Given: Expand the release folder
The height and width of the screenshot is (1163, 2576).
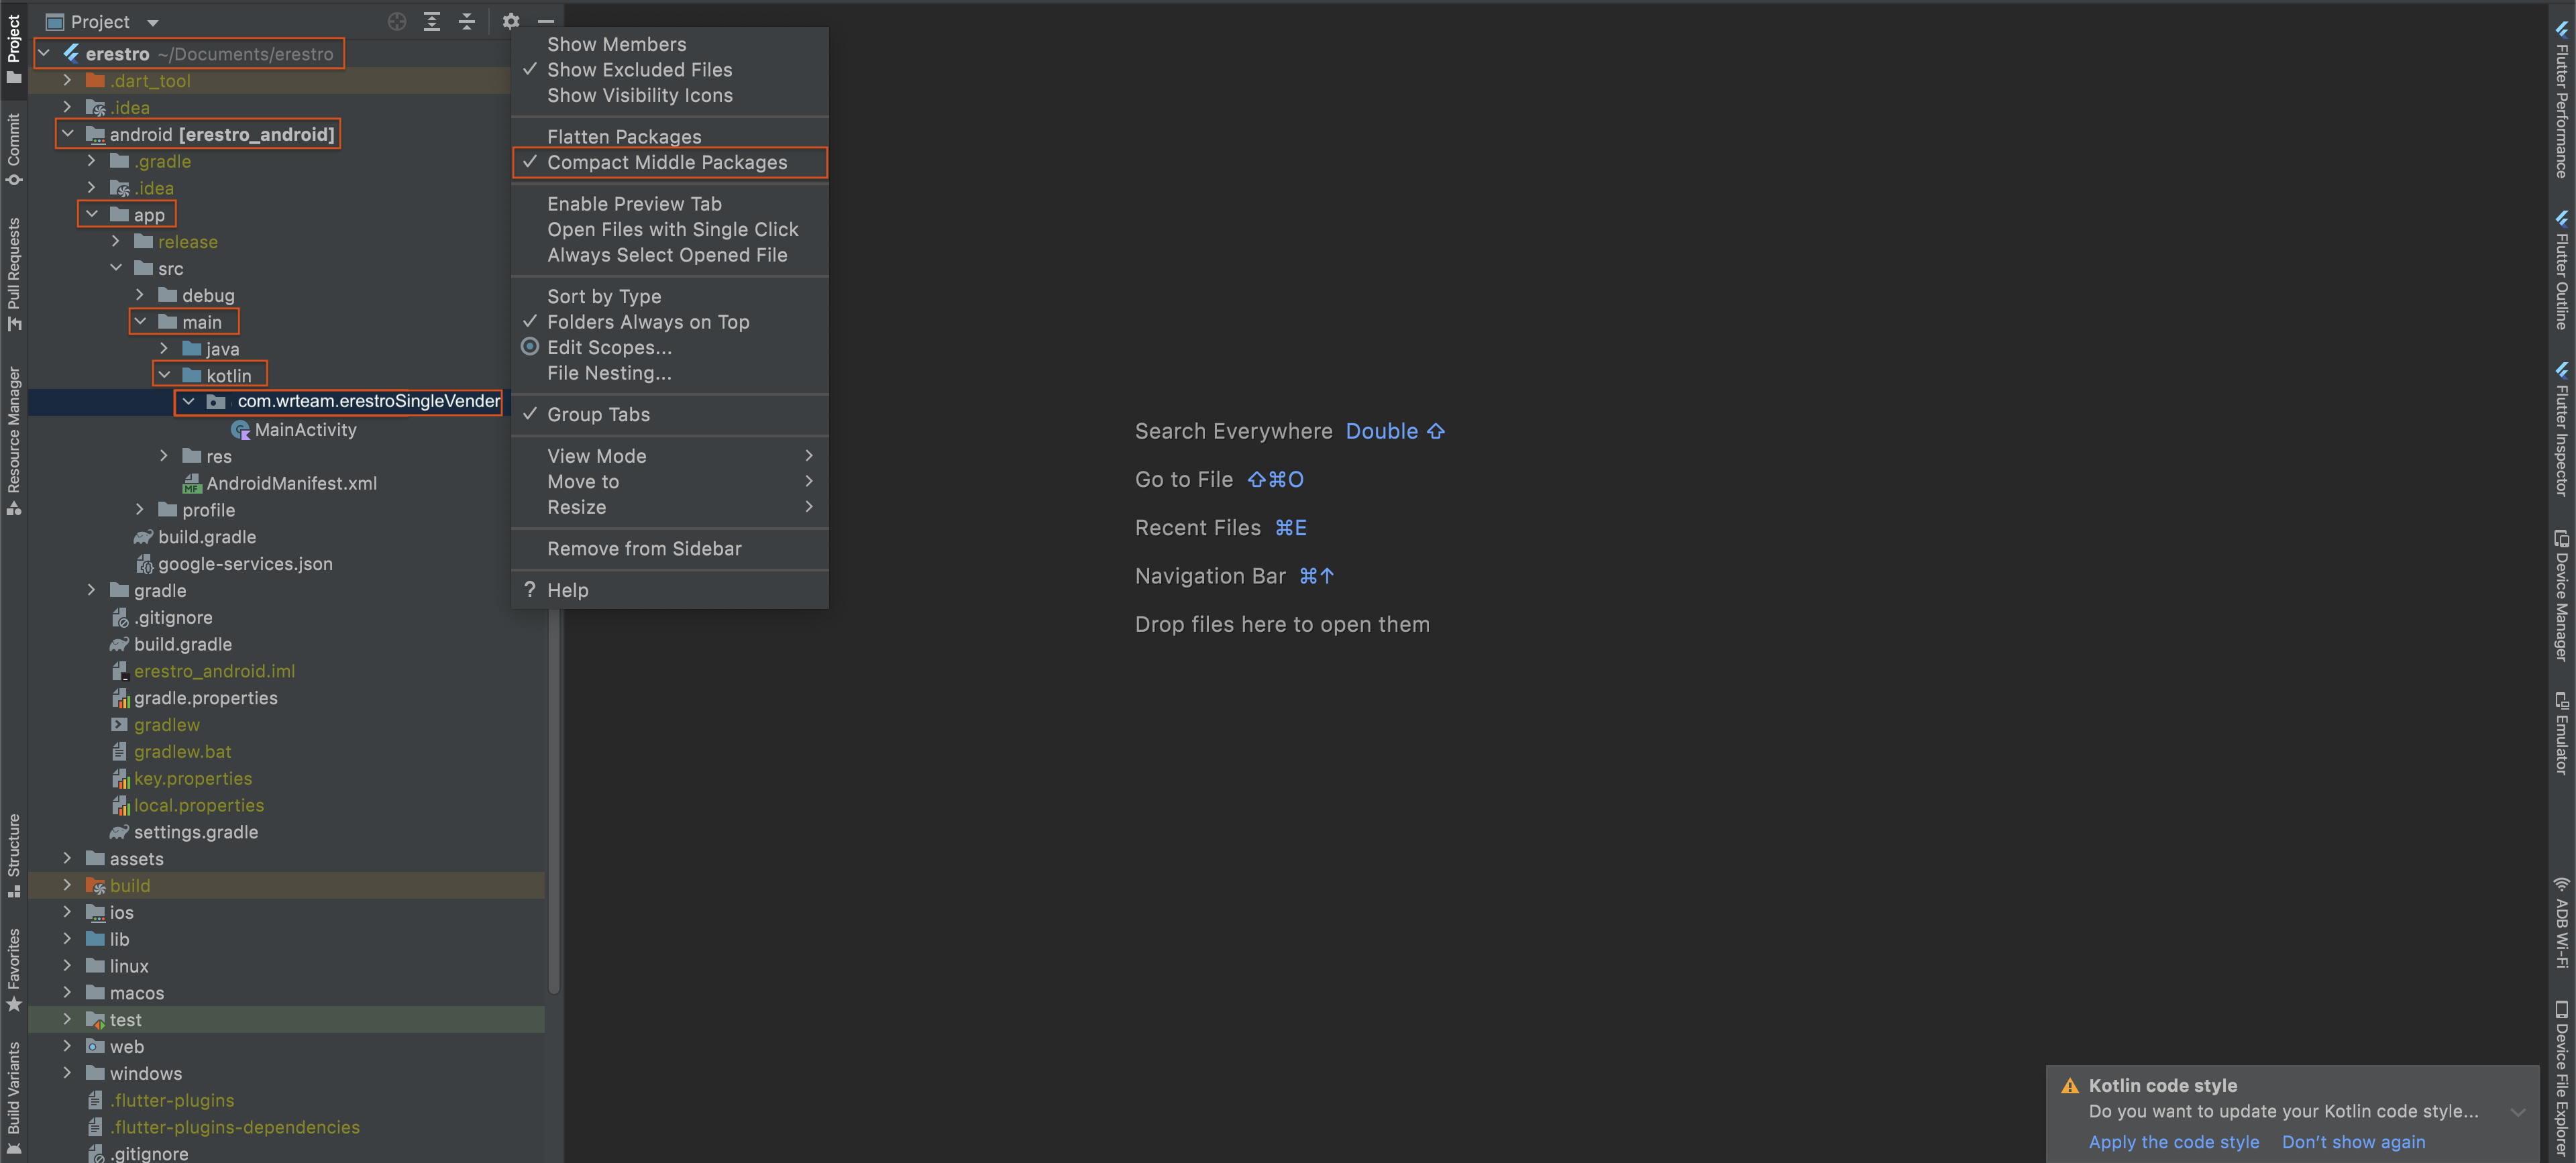Looking at the screenshot, I should tap(116, 241).
